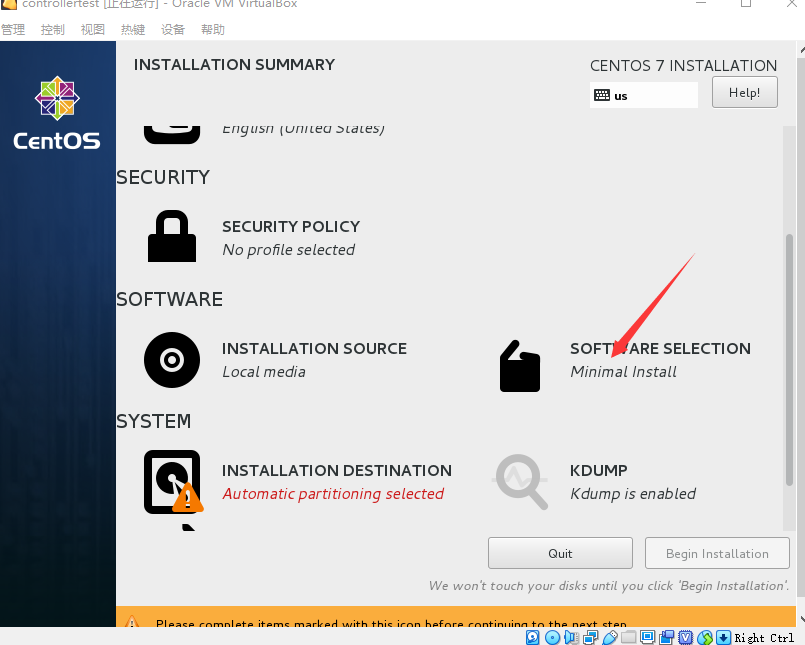Click 'Local media' text
The width and height of the screenshot is (805, 645).
(264, 371)
